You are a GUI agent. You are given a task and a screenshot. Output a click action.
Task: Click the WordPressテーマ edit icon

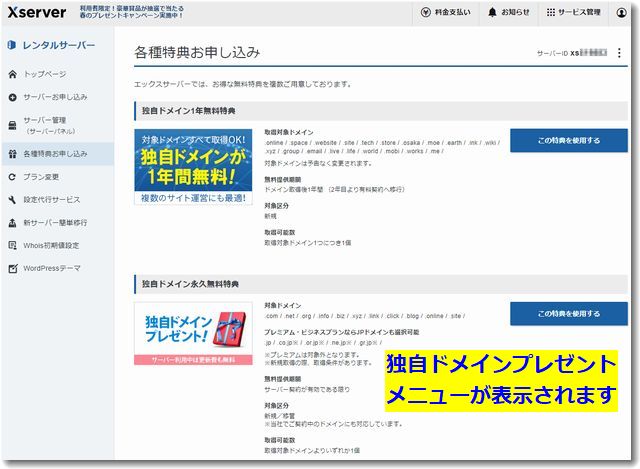[x=12, y=268]
